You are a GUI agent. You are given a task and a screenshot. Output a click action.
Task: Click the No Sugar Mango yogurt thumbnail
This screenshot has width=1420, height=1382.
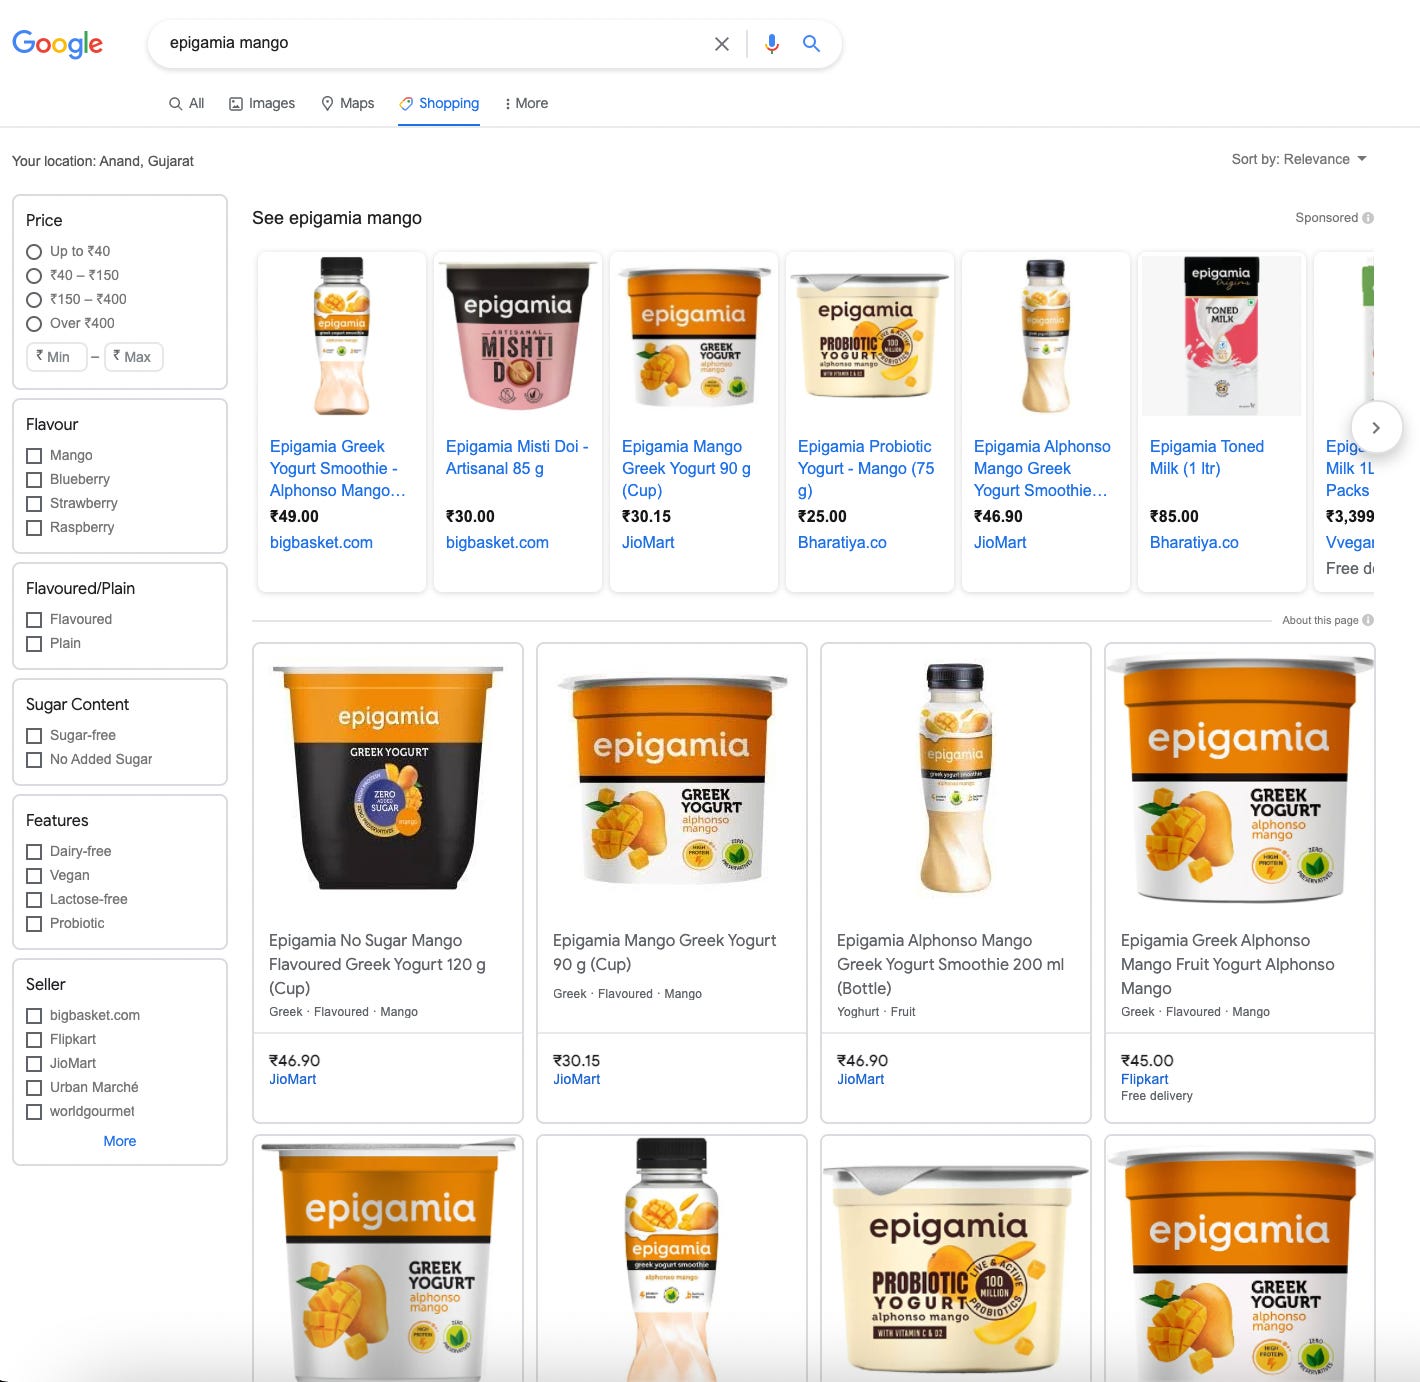tap(388, 777)
